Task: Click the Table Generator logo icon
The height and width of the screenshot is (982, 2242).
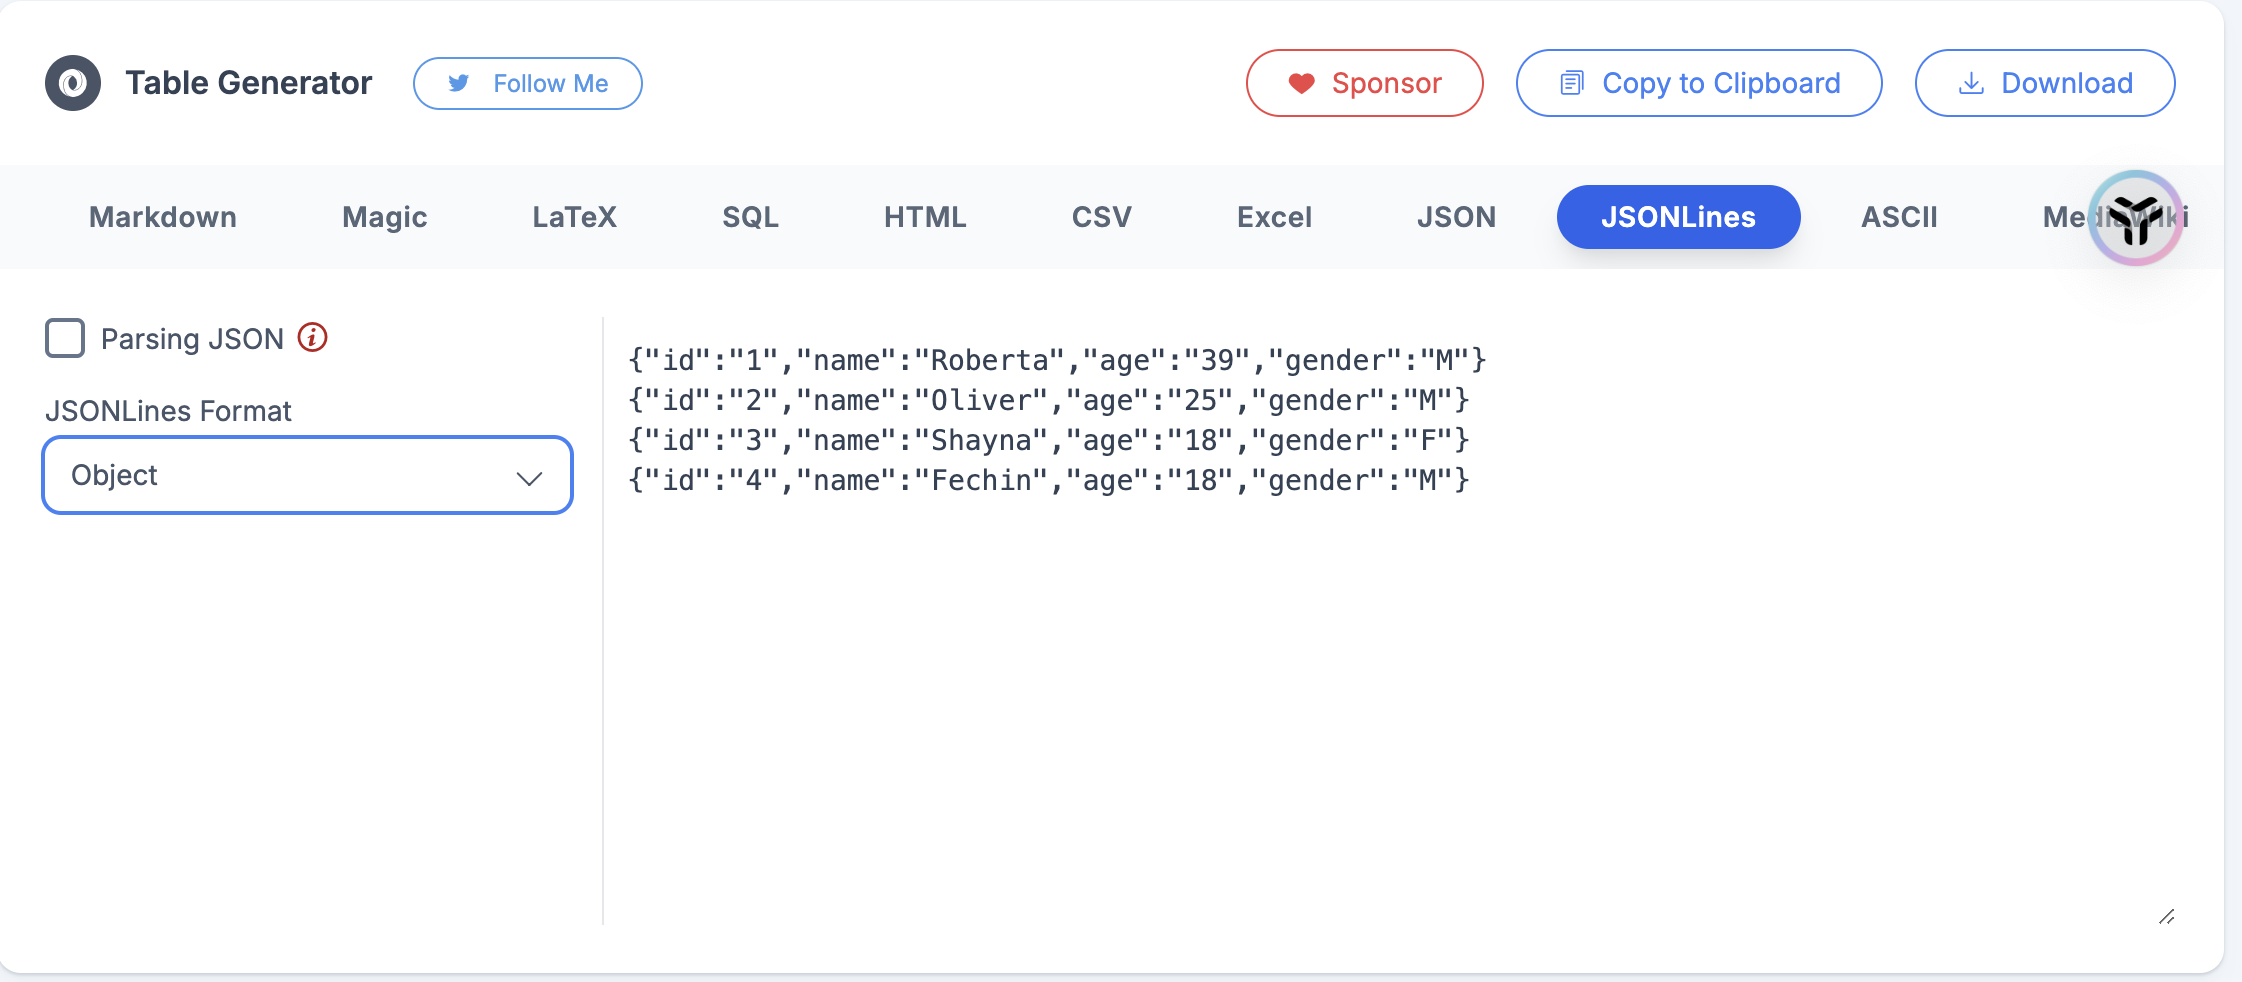Action: pyautogui.click(x=73, y=83)
